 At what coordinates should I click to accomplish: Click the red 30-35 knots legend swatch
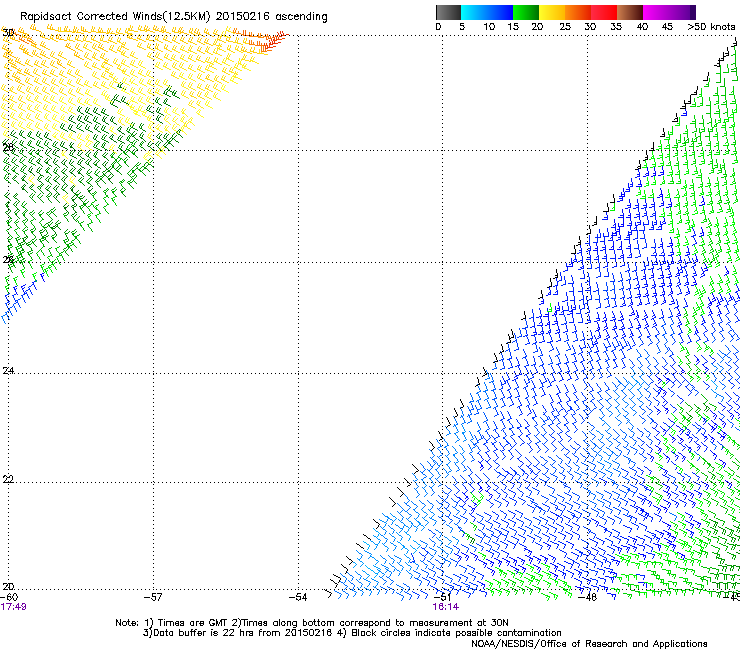coord(604,12)
